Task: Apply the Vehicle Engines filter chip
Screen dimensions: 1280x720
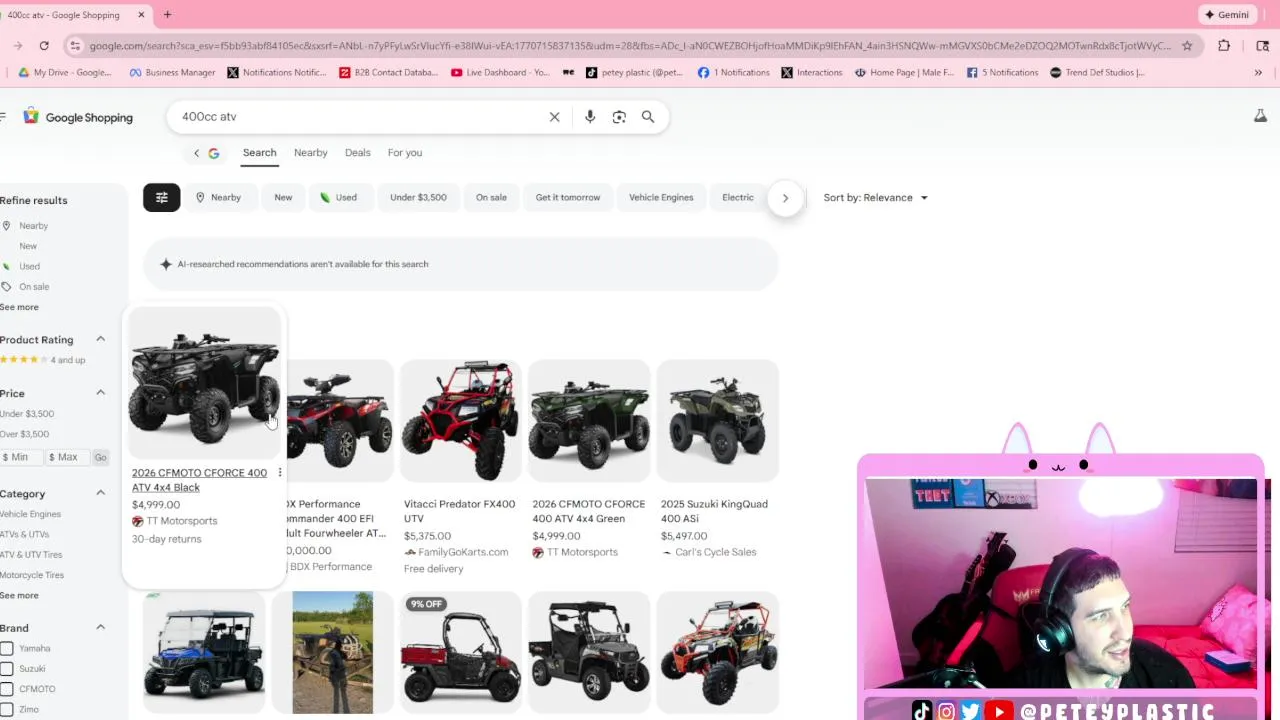Action: 661,197
